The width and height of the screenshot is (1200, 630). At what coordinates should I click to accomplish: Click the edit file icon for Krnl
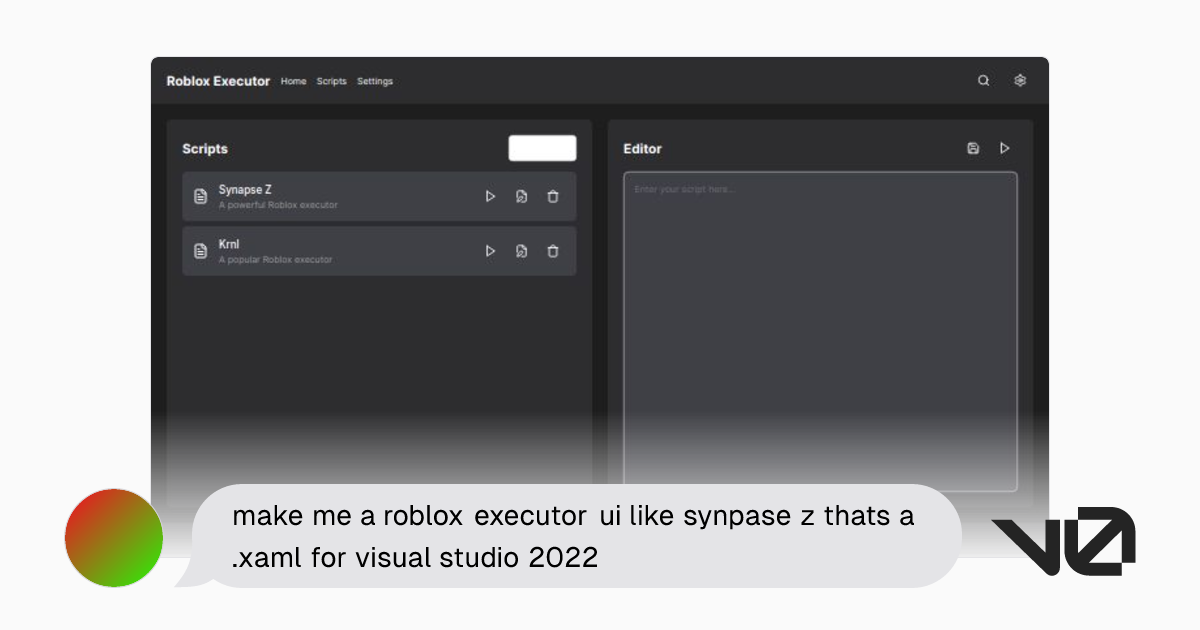click(x=521, y=251)
